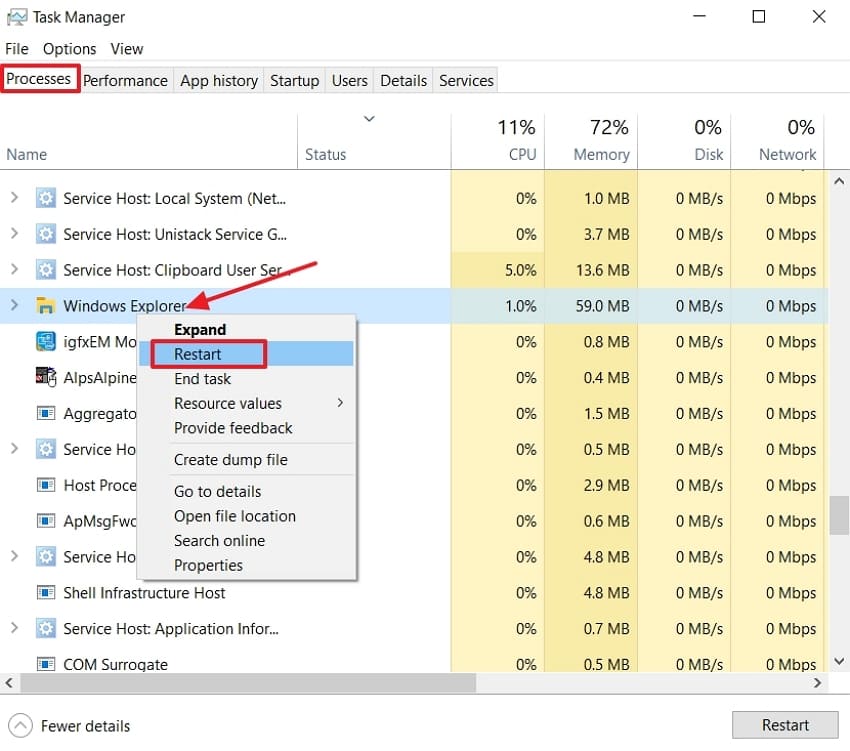Expand Service Host: Unistack Service group
The width and height of the screenshot is (850, 751).
pos(14,234)
